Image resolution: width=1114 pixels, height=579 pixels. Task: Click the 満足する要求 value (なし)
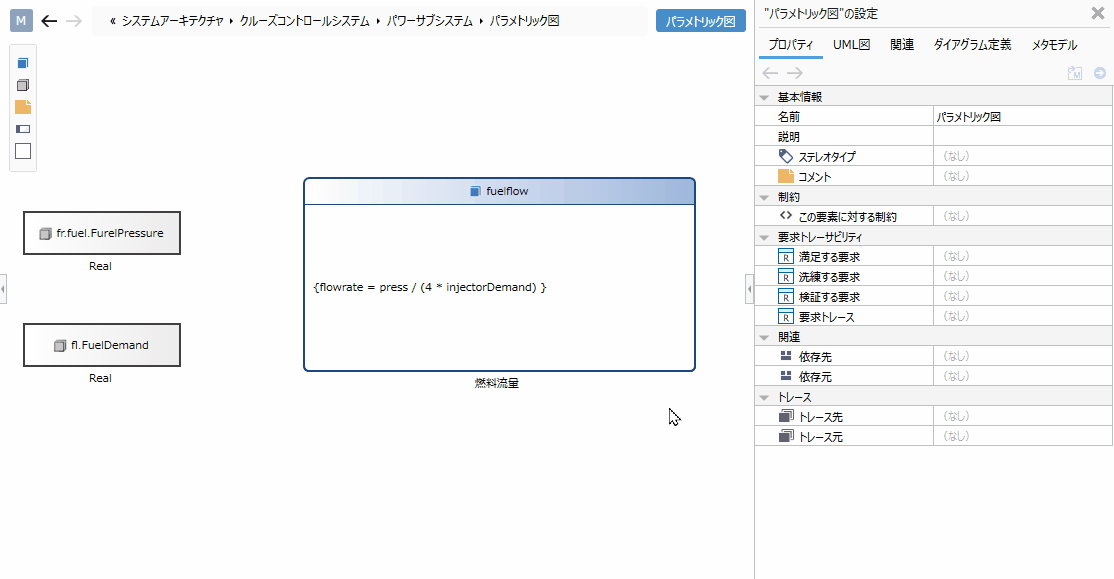click(956, 256)
